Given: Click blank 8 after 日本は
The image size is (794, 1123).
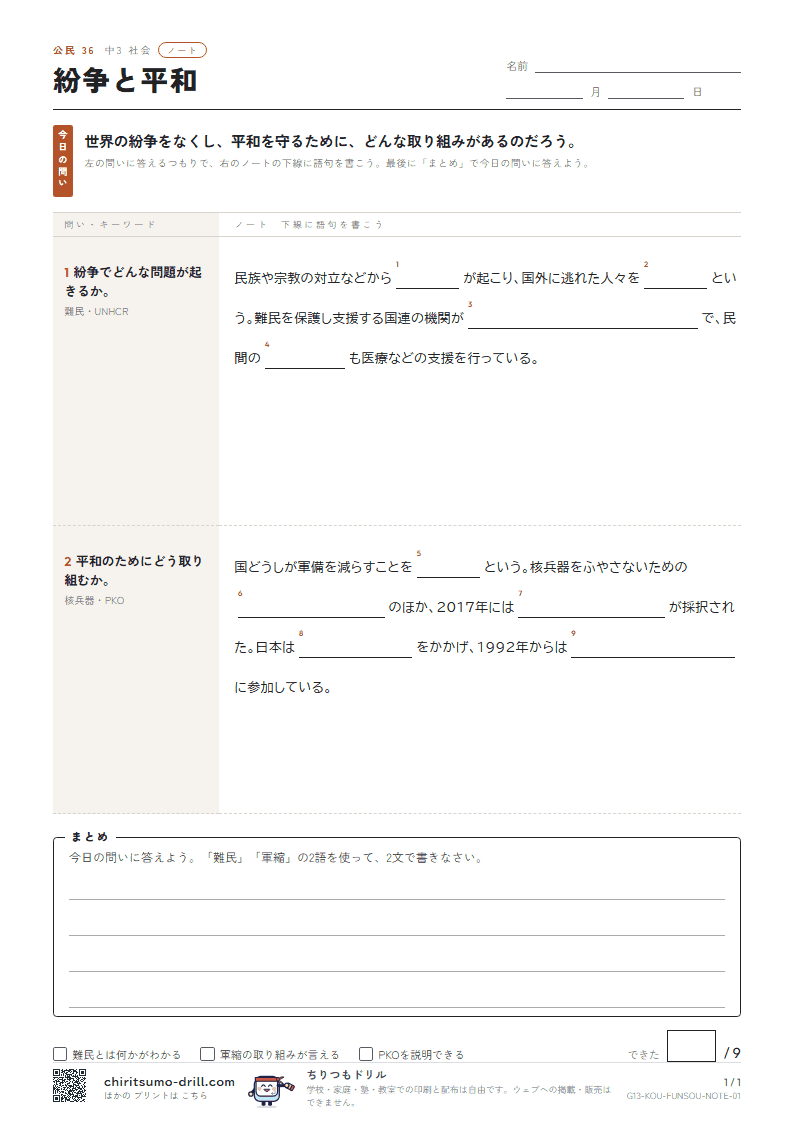Looking at the screenshot, I should click(355, 647).
